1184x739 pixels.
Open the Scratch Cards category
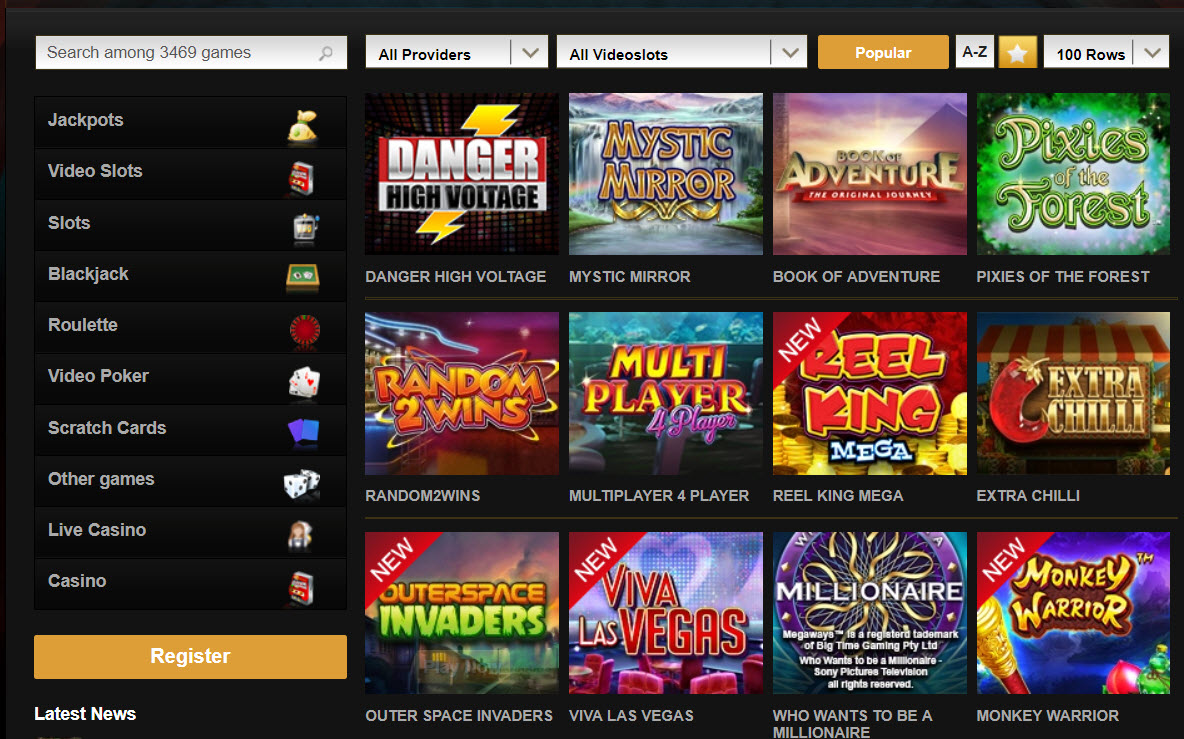tap(190, 429)
